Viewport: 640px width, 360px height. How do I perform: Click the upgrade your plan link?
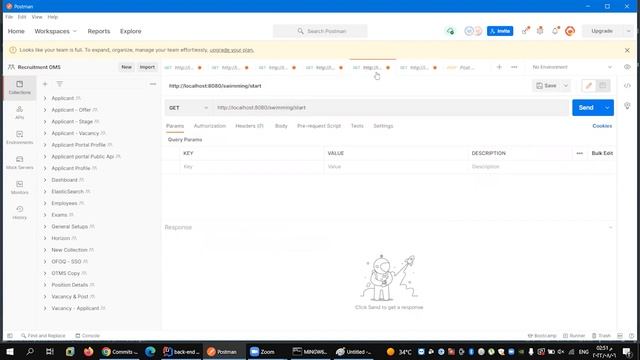[x=231, y=50]
